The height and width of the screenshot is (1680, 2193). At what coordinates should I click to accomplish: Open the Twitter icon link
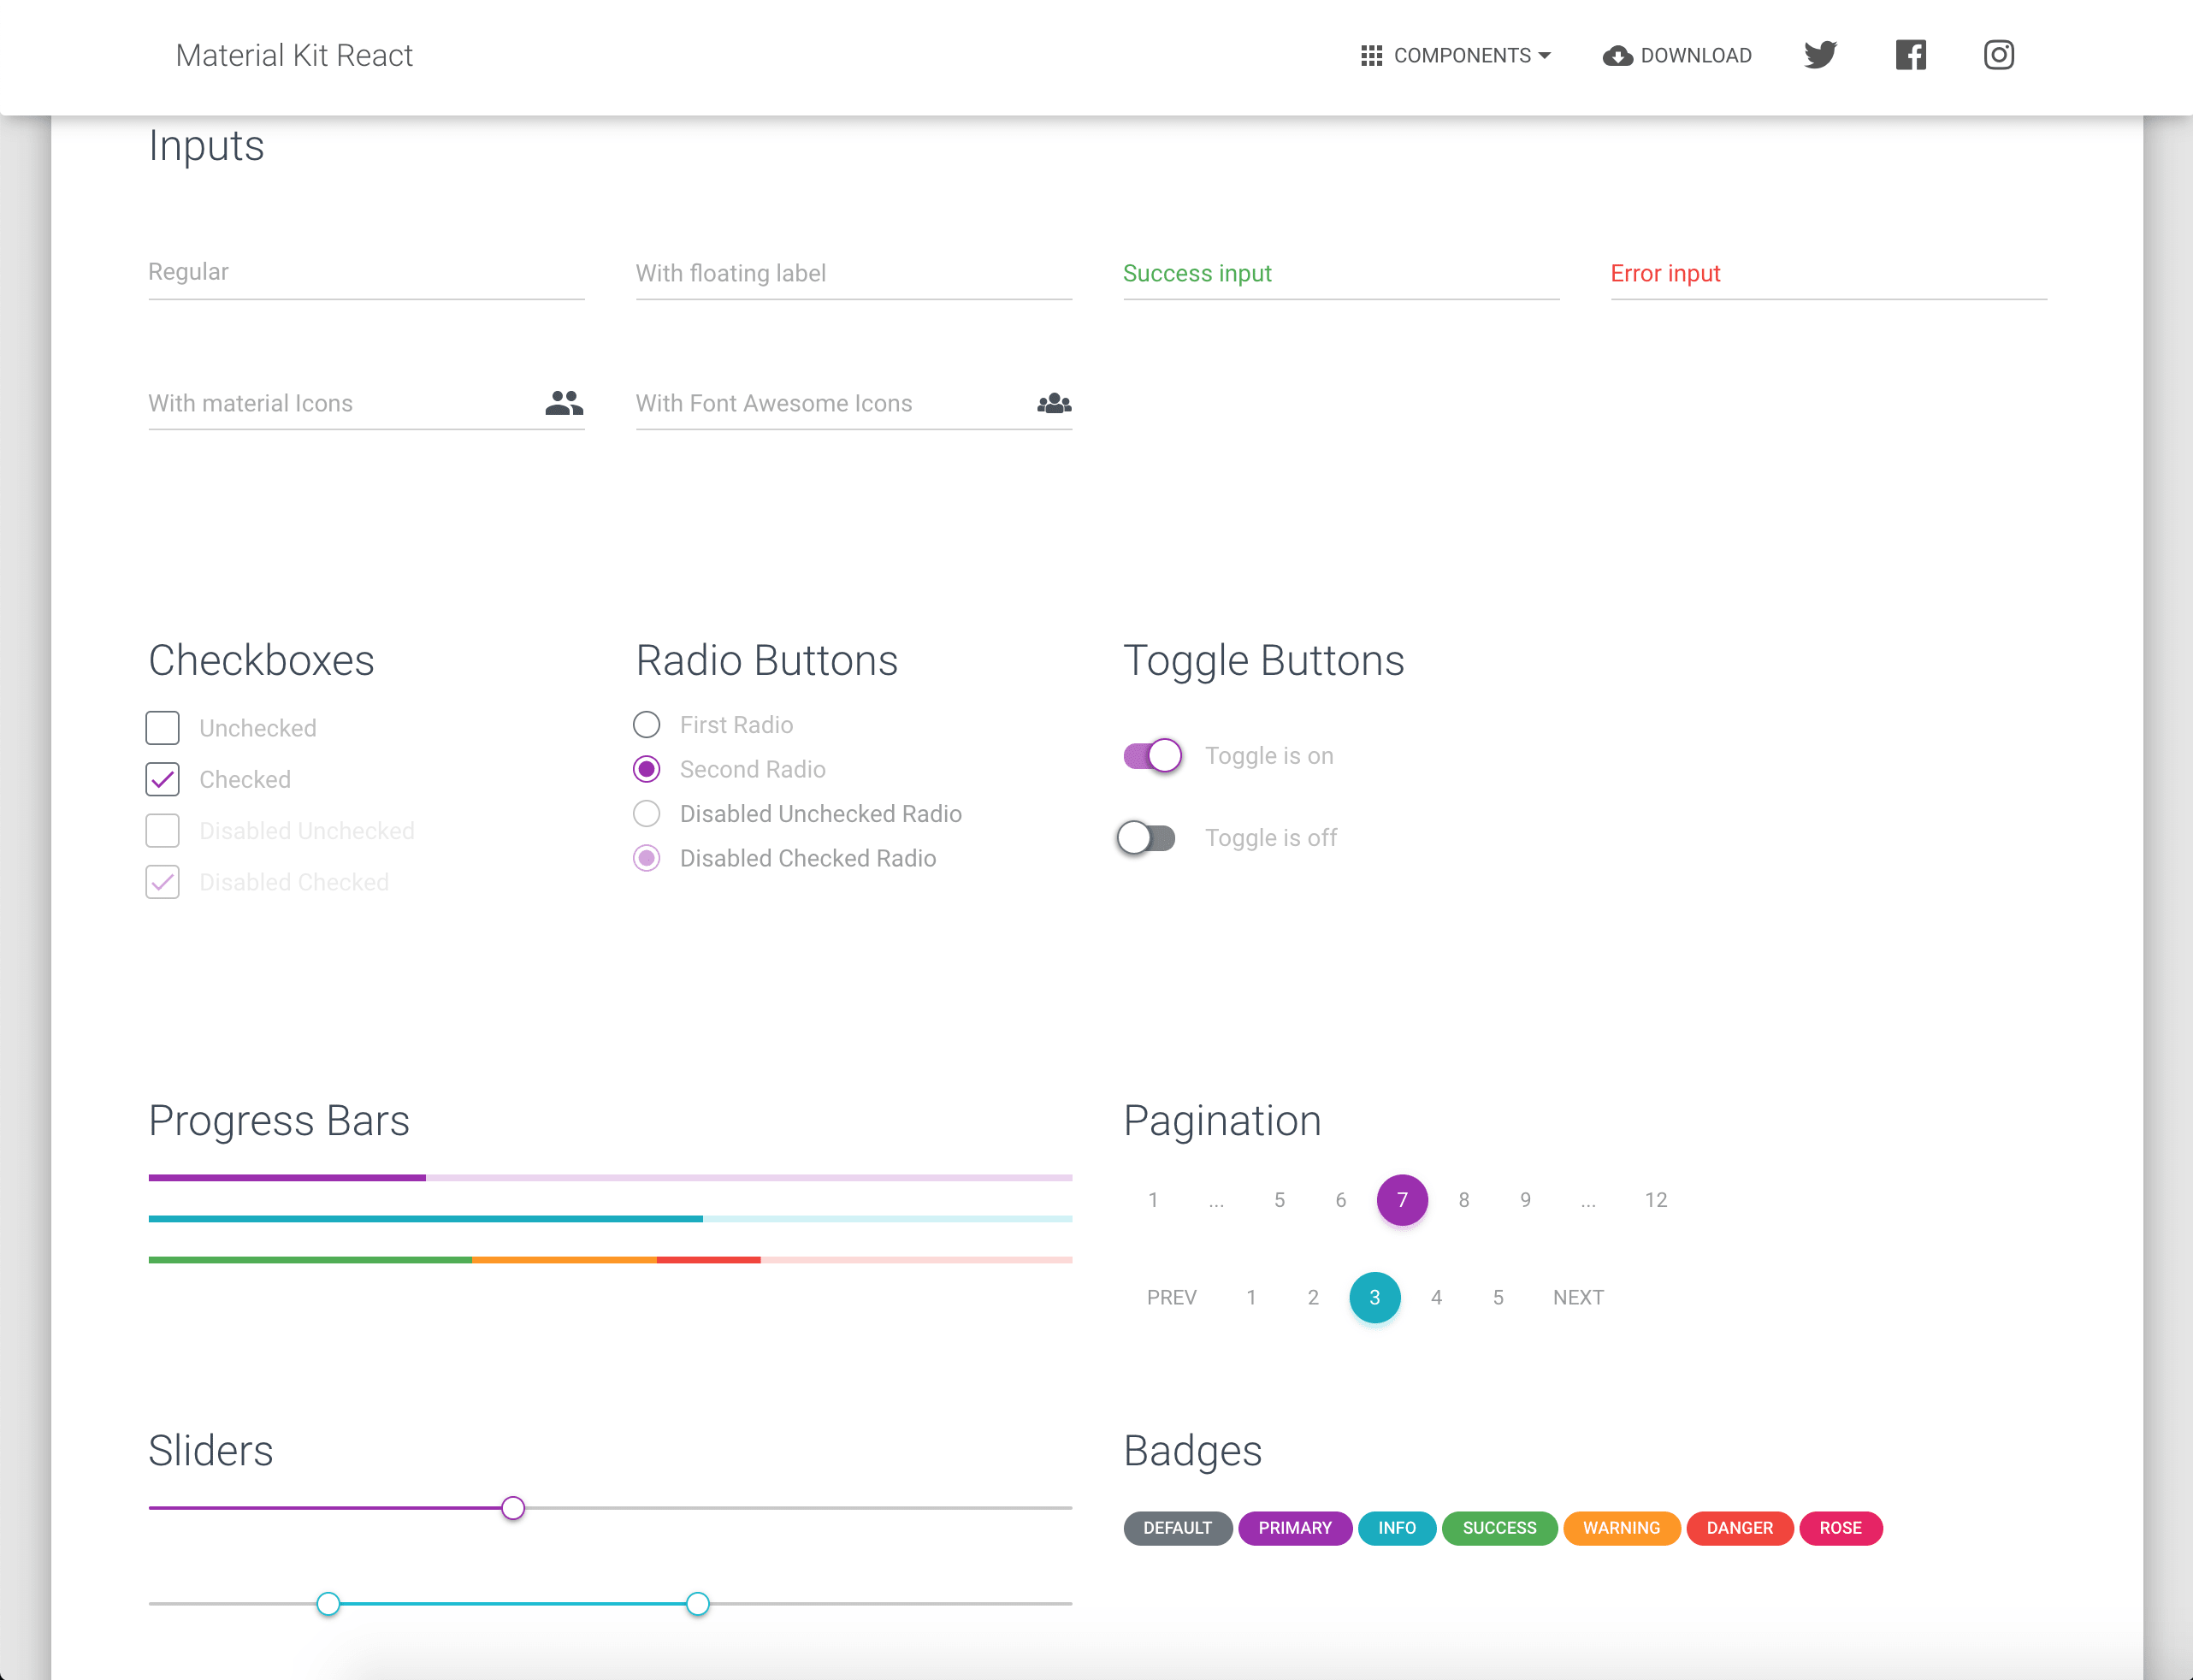coord(1820,55)
